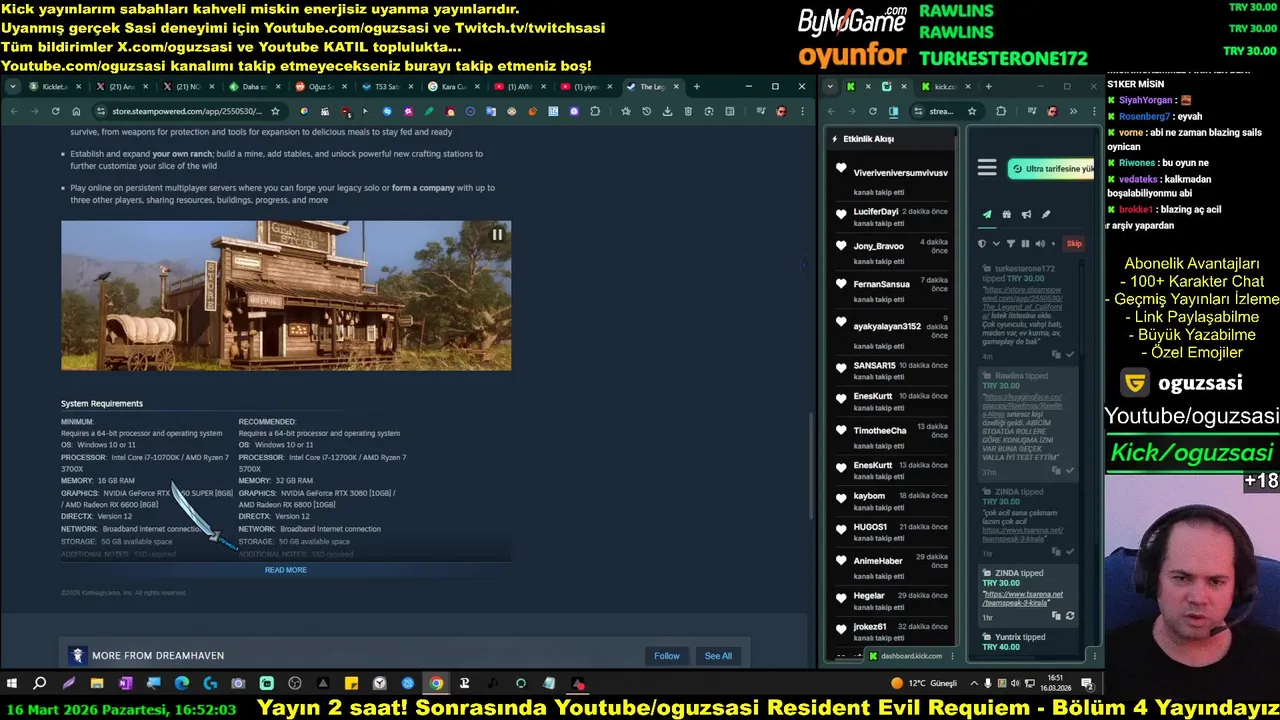Screen dimensions: 1280x720
Task: Open the Windows Start menu
Action: pyautogui.click(x=12, y=684)
